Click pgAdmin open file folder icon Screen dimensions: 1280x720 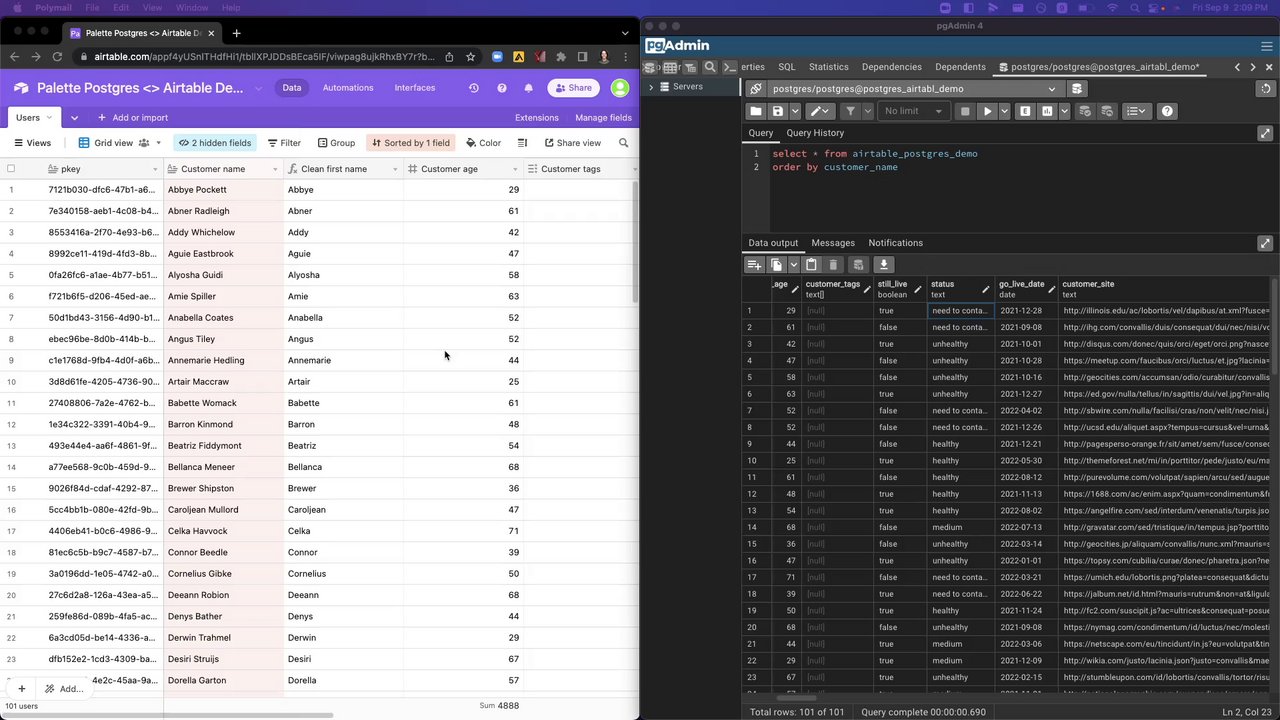click(x=756, y=111)
